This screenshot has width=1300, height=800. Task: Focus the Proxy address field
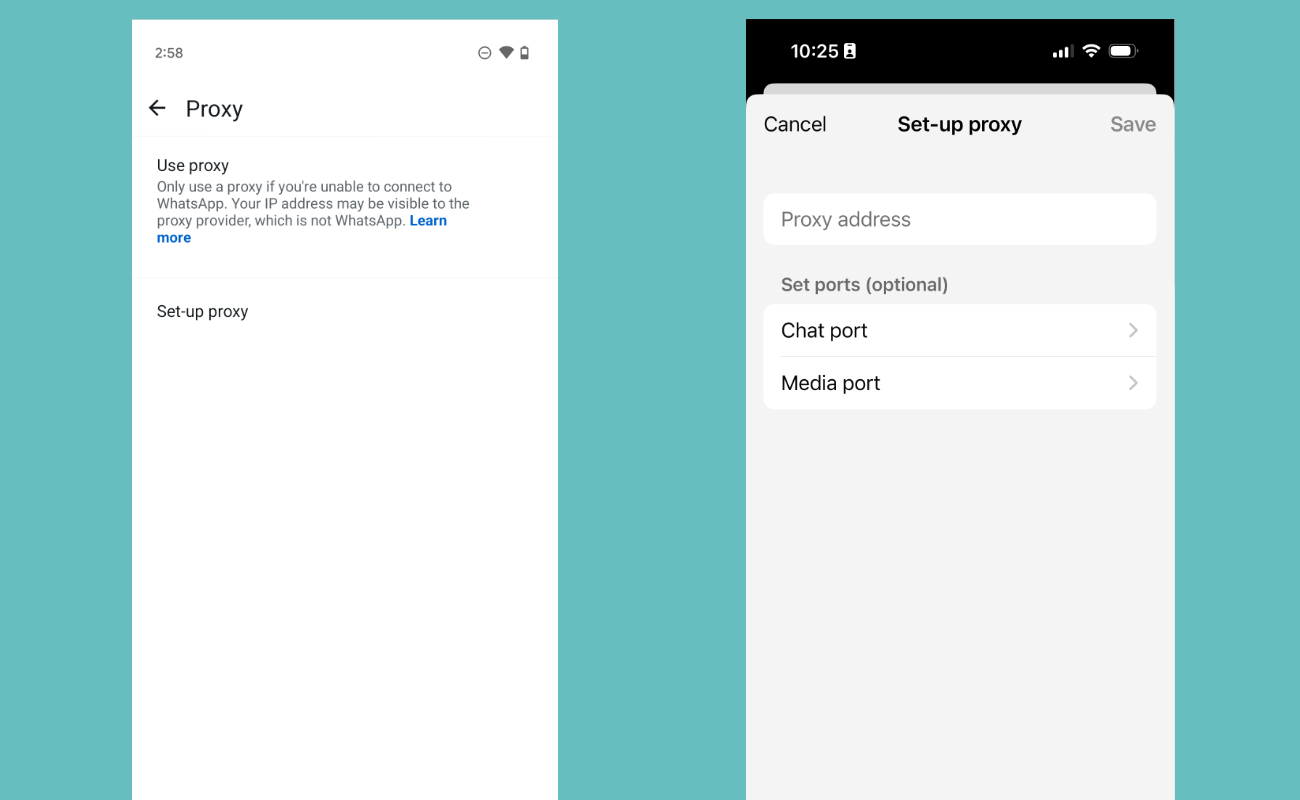[960, 219]
